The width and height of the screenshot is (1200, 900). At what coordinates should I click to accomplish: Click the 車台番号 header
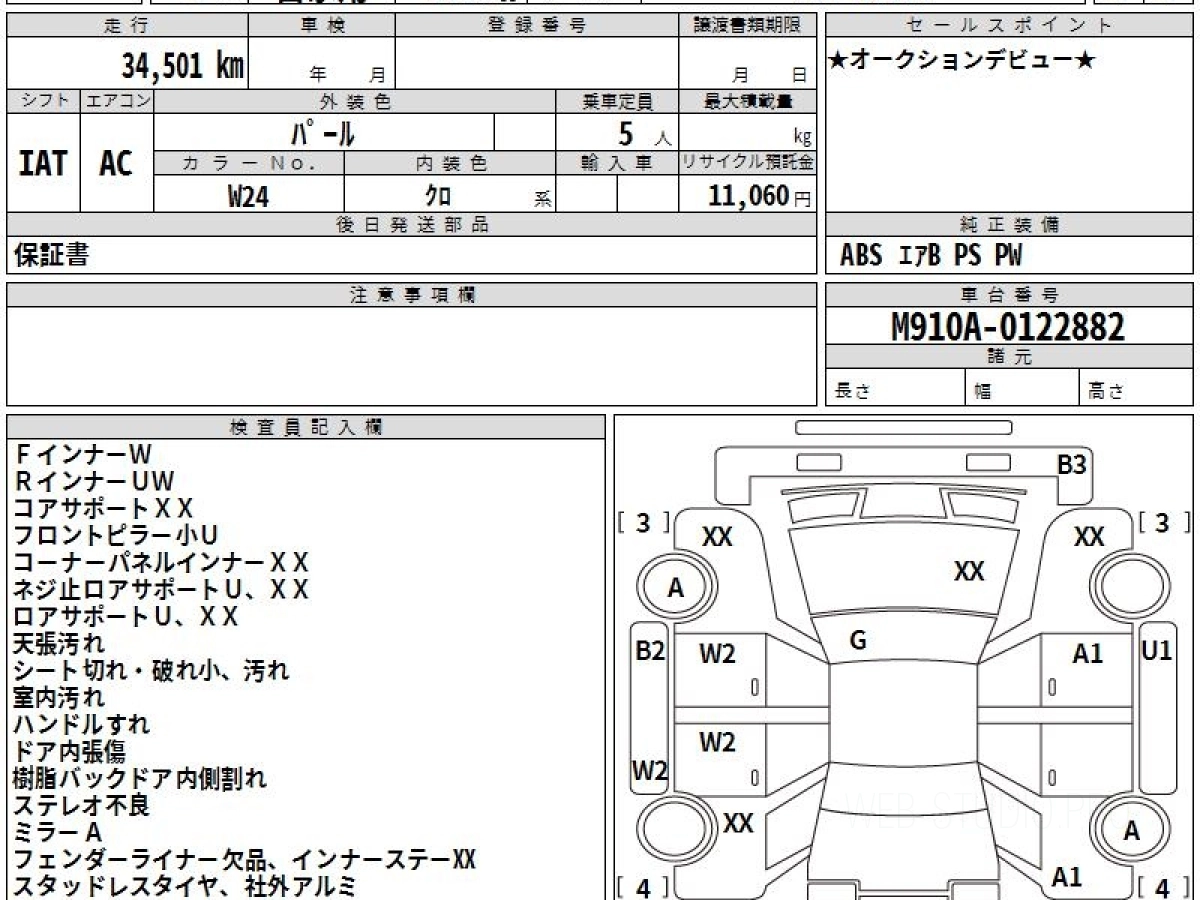click(1009, 294)
